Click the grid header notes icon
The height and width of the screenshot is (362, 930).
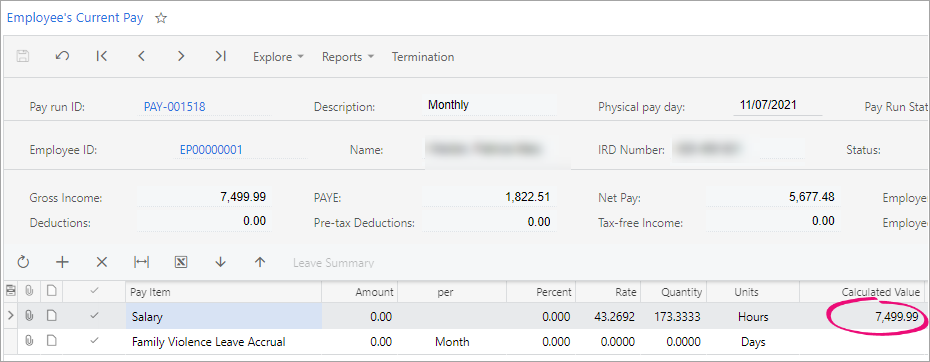[52, 291]
